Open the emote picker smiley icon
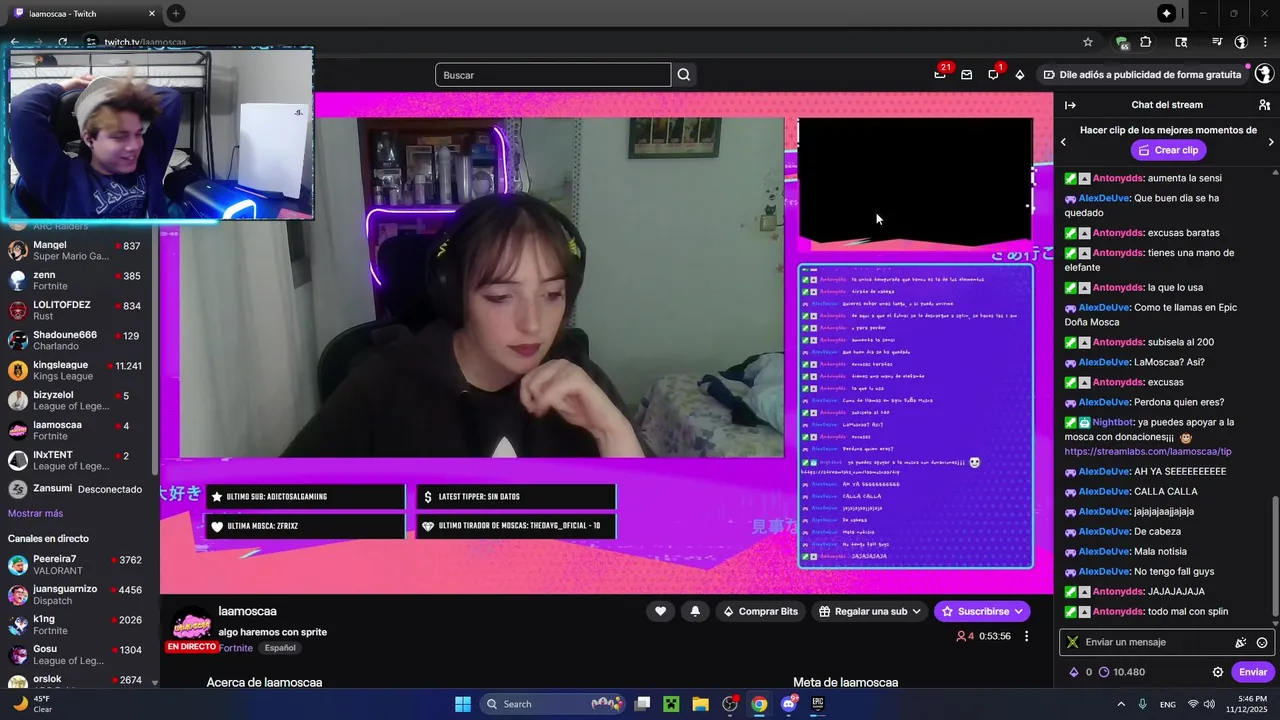 coord(1262,643)
